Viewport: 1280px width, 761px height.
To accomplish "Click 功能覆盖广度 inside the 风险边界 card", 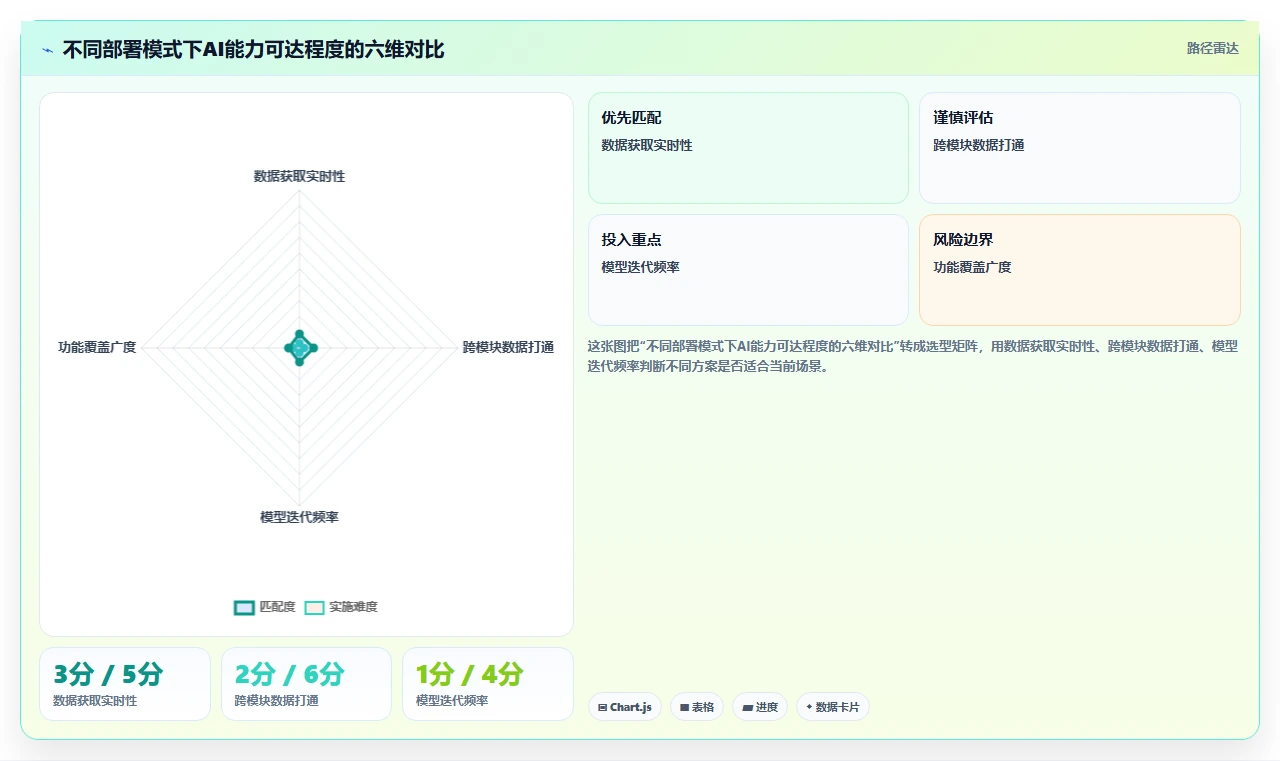I will (x=972, y=267).
